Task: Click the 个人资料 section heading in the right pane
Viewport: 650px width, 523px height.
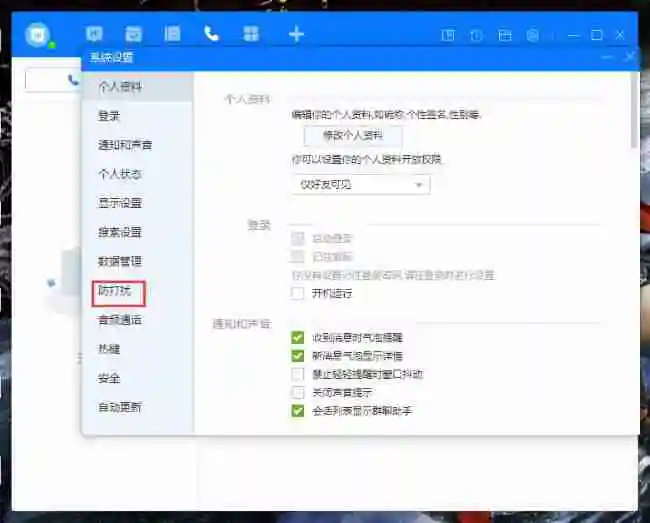Action: tap(247, 99)
